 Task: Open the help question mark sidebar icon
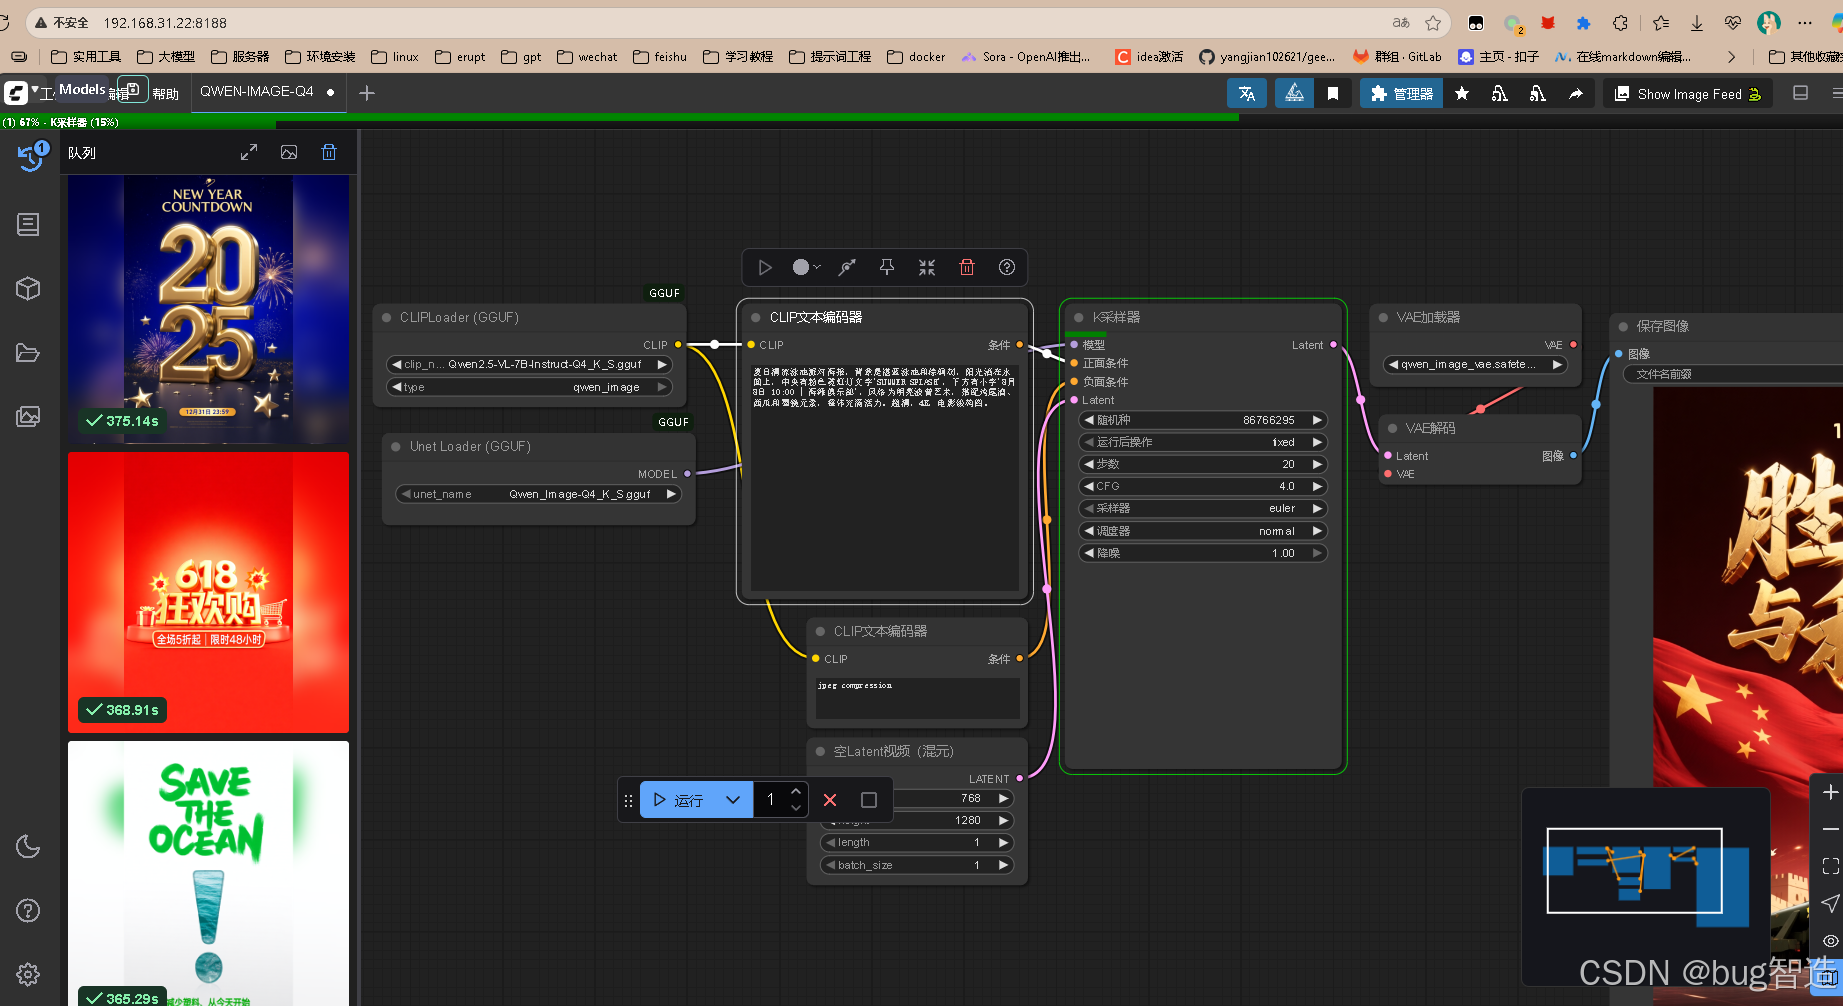tap(28, 910)
